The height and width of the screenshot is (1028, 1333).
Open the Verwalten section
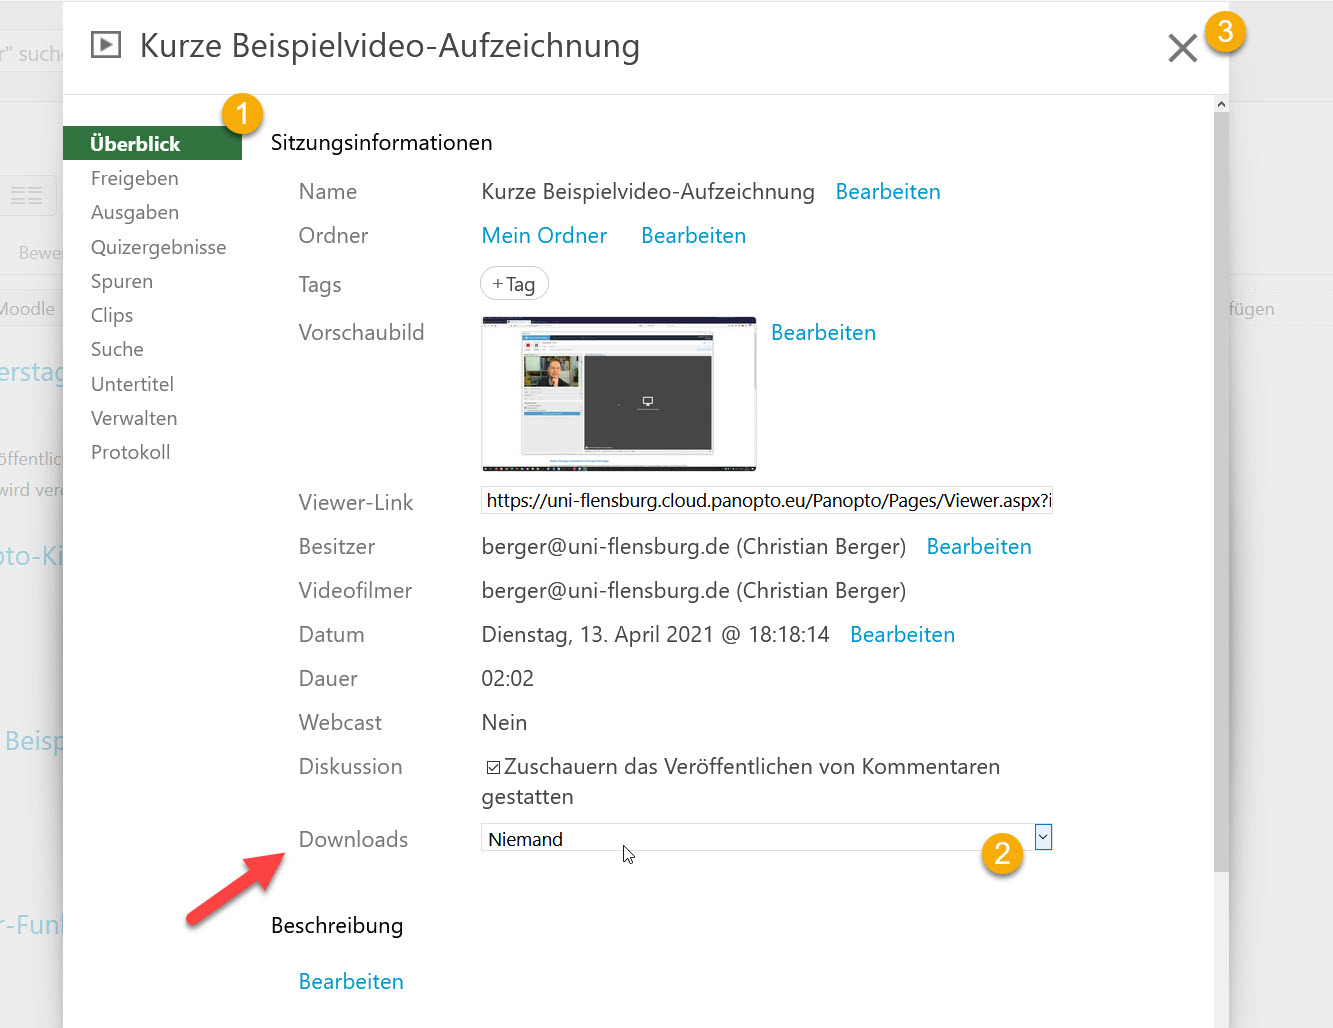point(134,418)
